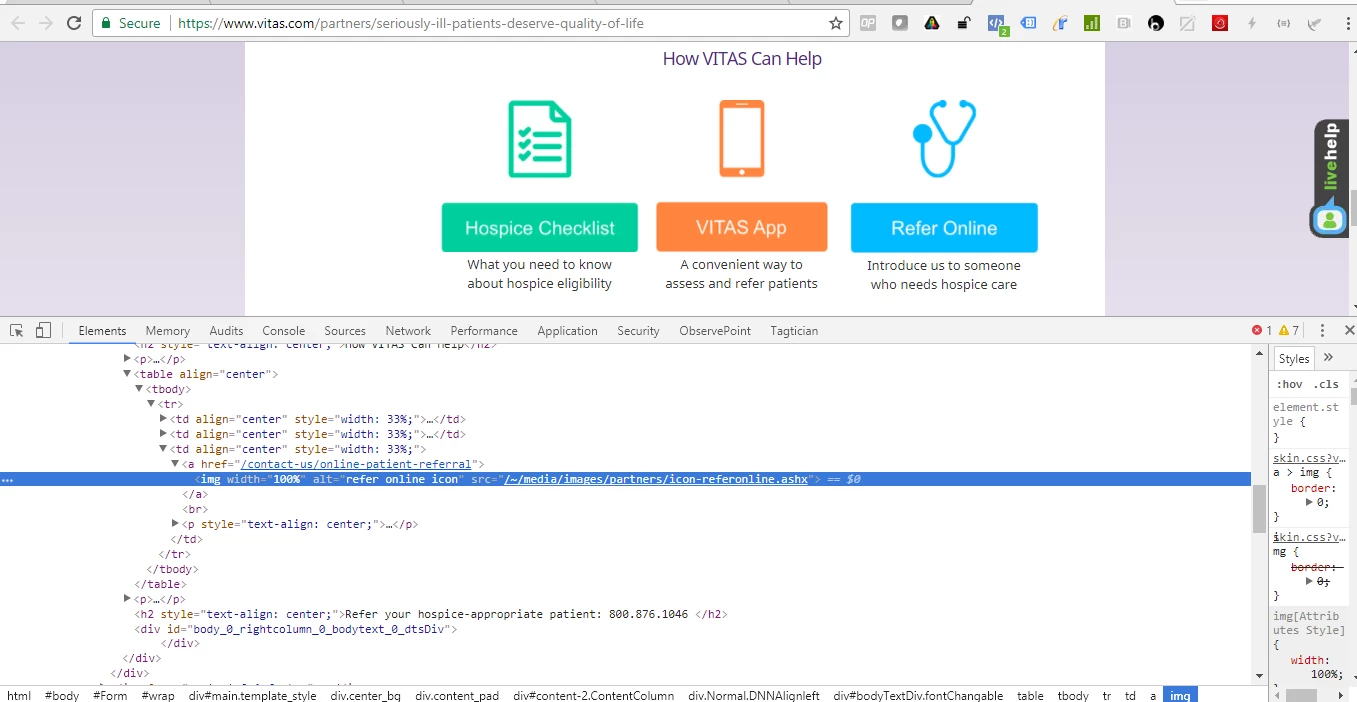Image resolution: width=1357 pixels, height=702 pixels.
Task: Open the Performance tab
Action: 484,331
